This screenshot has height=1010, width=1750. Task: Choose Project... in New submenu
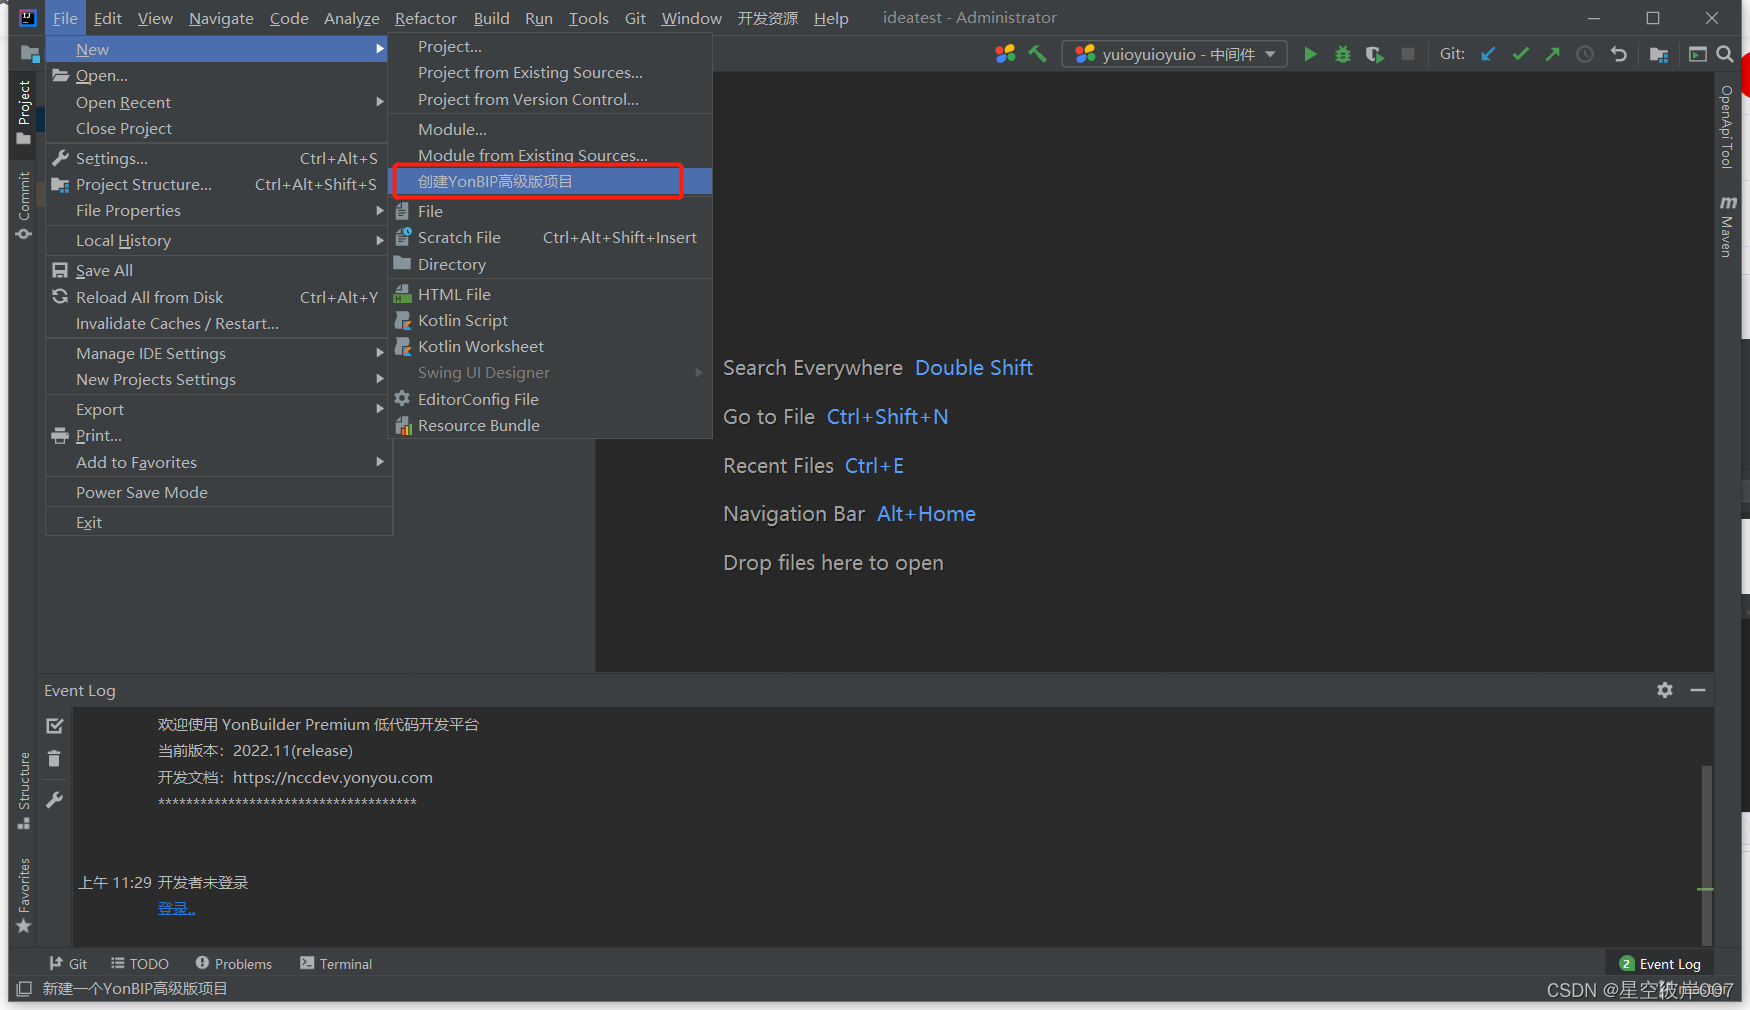[x=550, y=46]
